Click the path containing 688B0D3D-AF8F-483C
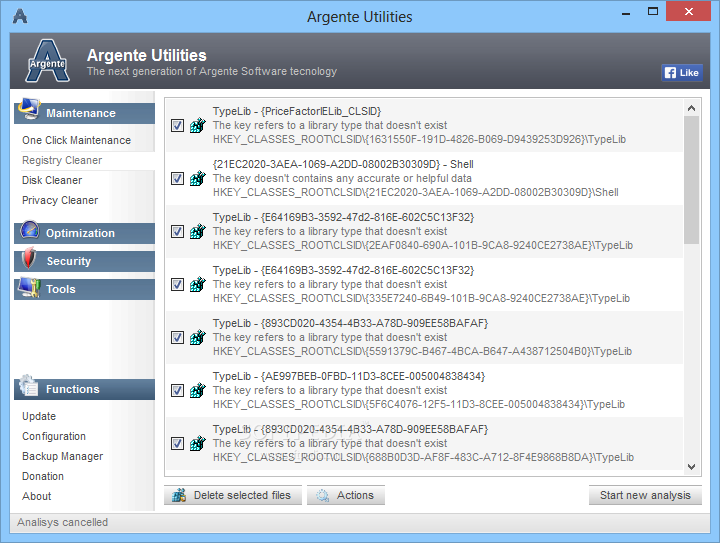This screenshot has width=720, height=543. (x=423, y=457)
